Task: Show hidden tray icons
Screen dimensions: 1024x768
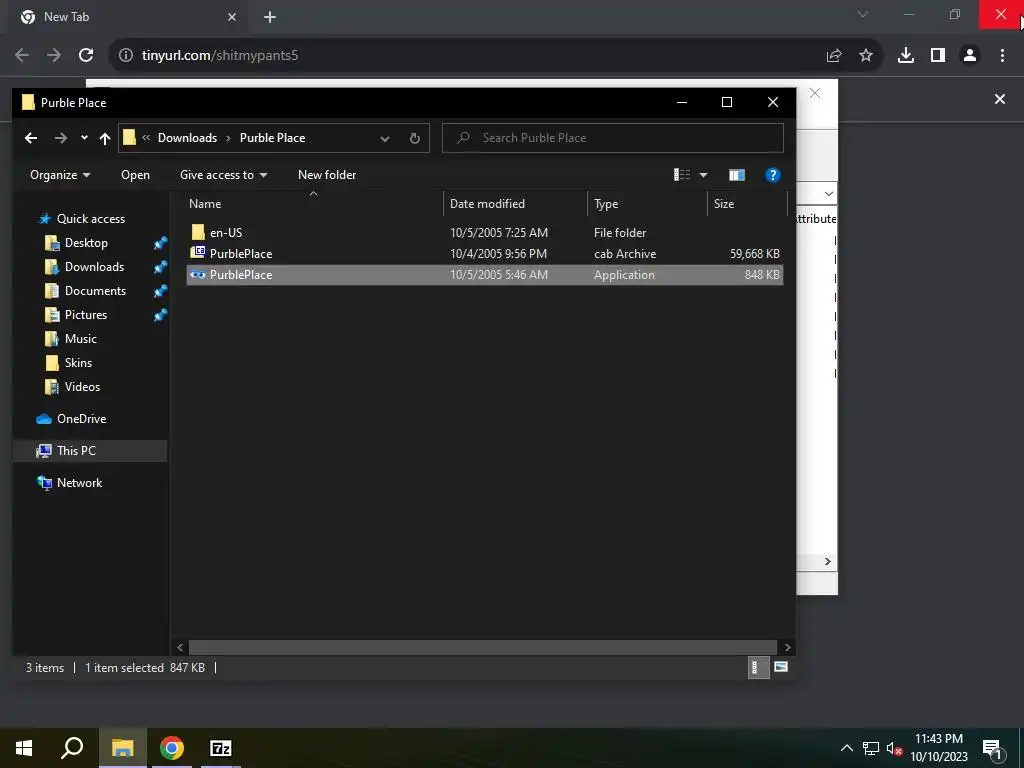Action: coord(846,748)
